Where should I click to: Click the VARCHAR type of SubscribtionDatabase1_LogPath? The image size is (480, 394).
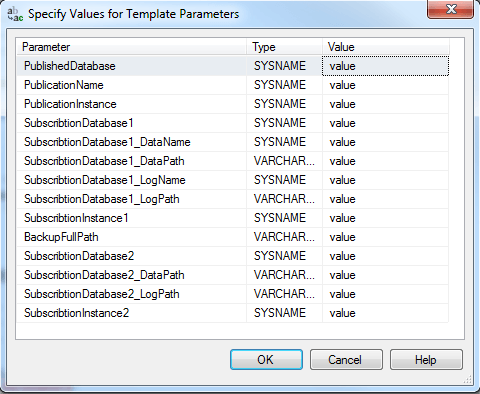click(284, 199)
